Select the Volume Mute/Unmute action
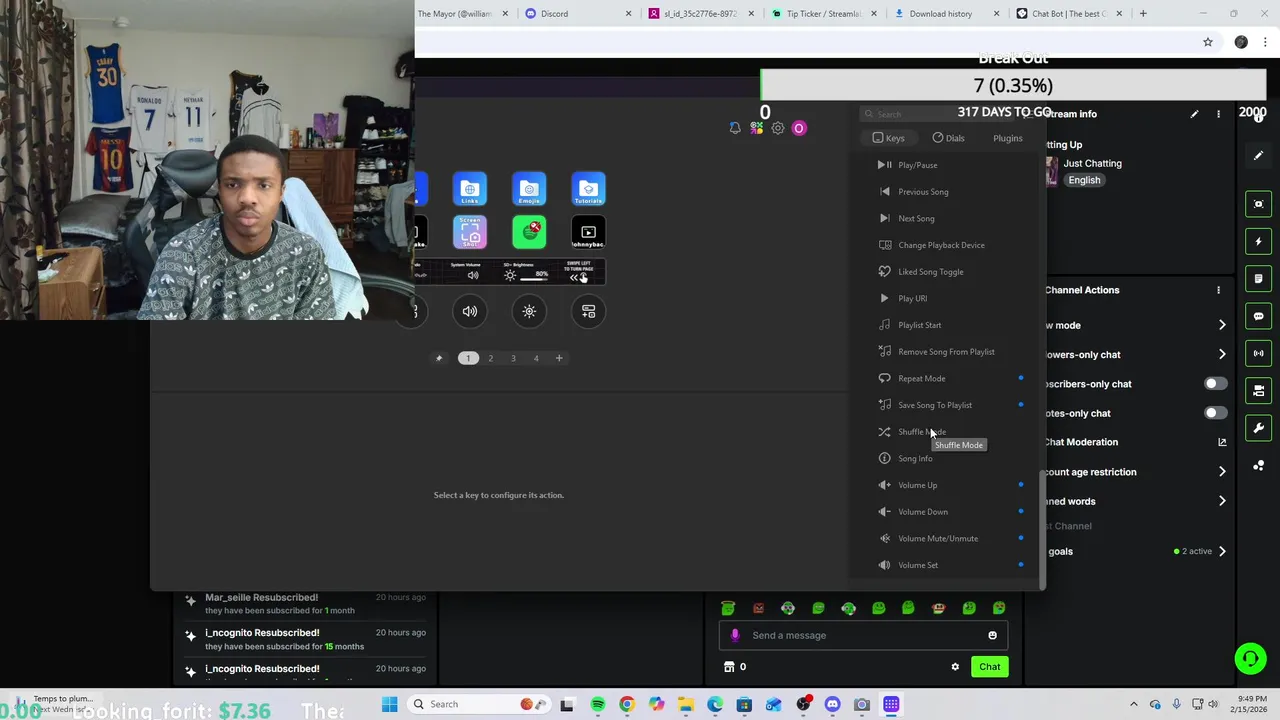The width and height of the screenshot is (1280, 720). coord(937,538)
